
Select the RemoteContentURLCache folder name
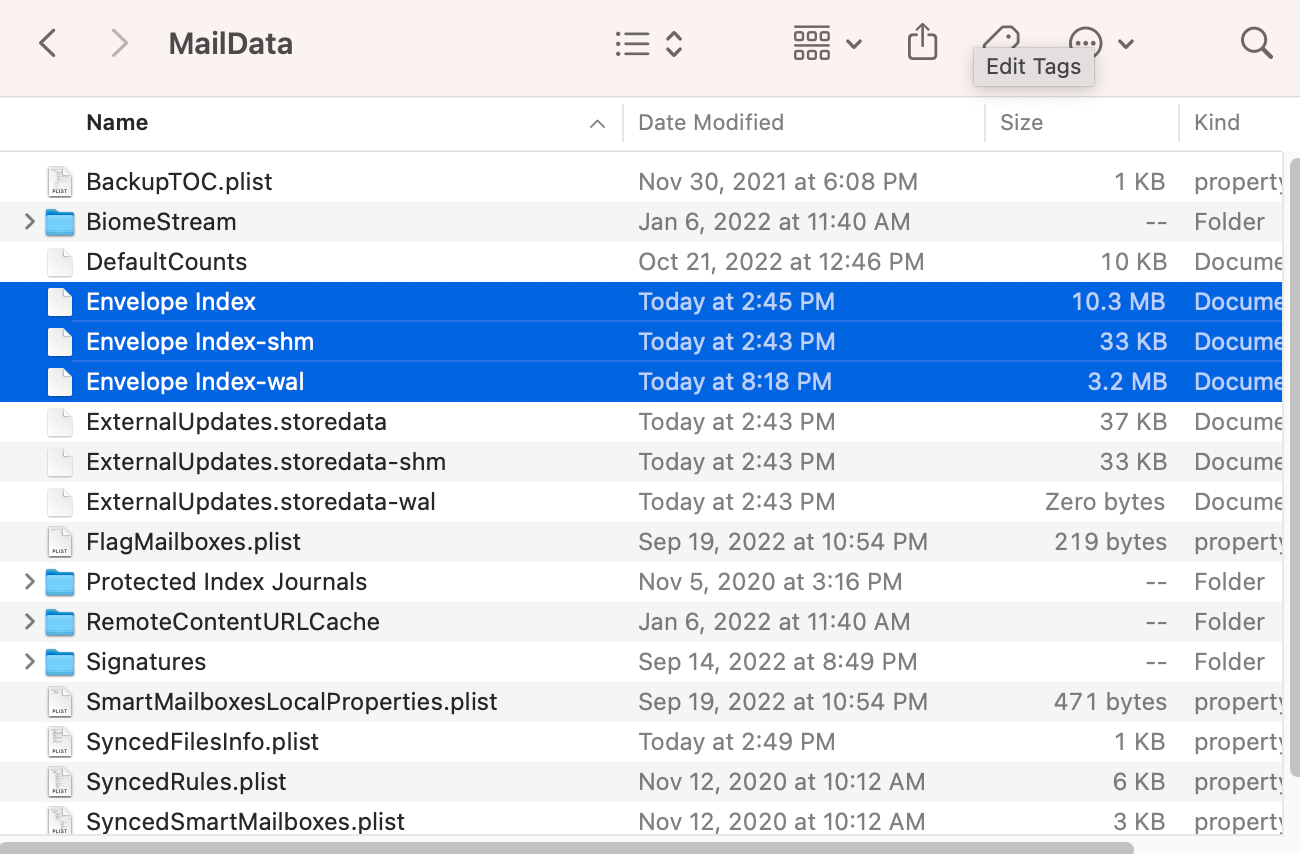click(233, 622)
